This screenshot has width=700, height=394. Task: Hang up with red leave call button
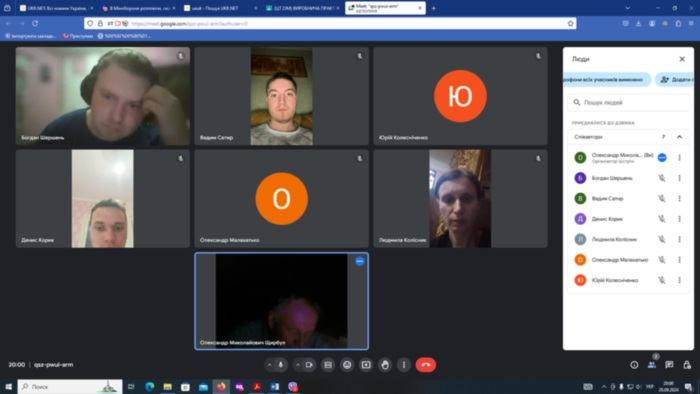point(425,365)
